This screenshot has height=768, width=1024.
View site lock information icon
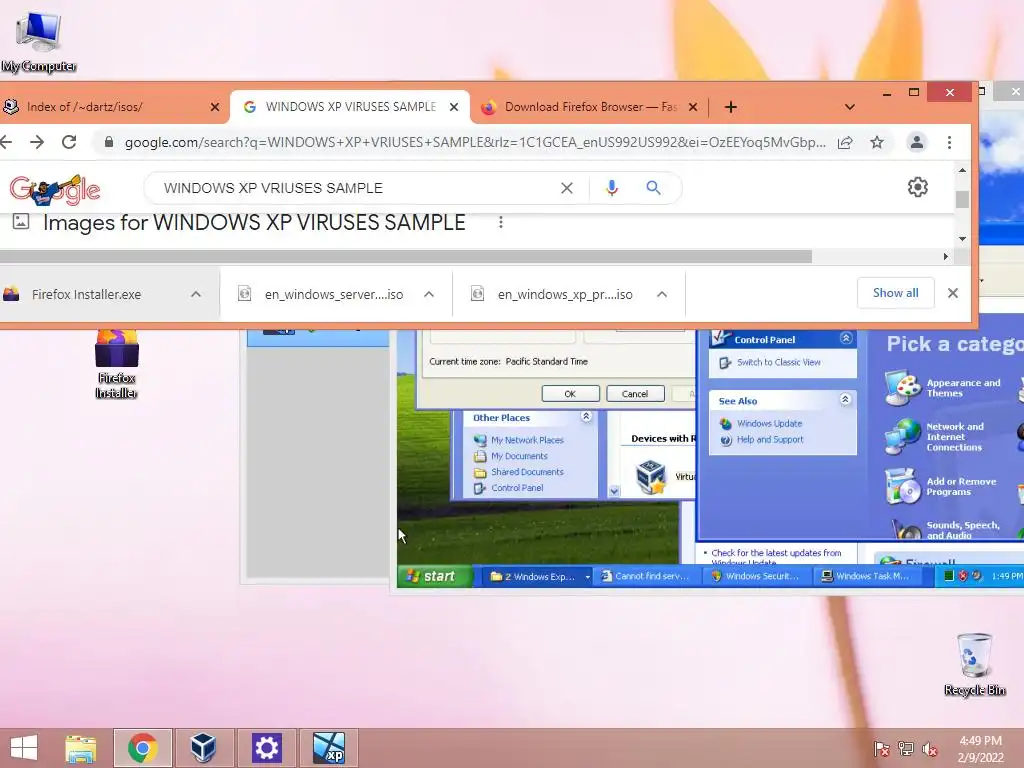point(109,142)
